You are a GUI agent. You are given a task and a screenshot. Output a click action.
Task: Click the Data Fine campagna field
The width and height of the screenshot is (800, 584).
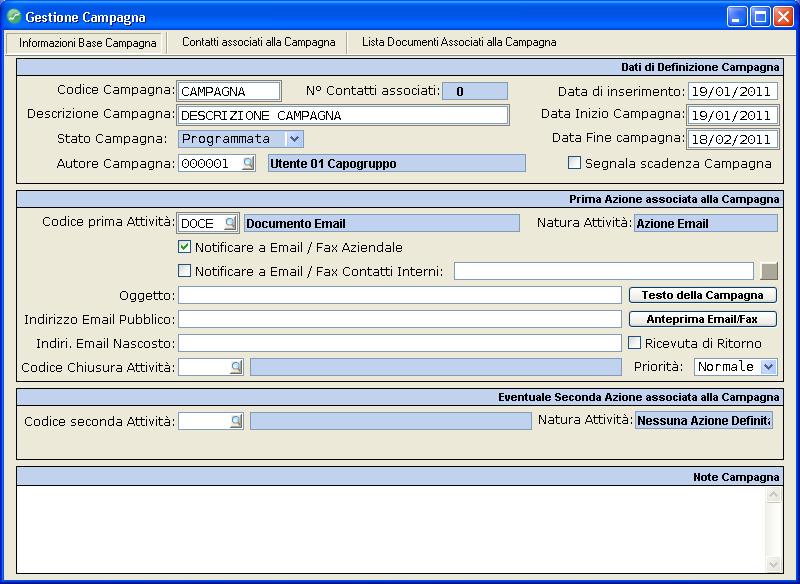tap(733, 139)
